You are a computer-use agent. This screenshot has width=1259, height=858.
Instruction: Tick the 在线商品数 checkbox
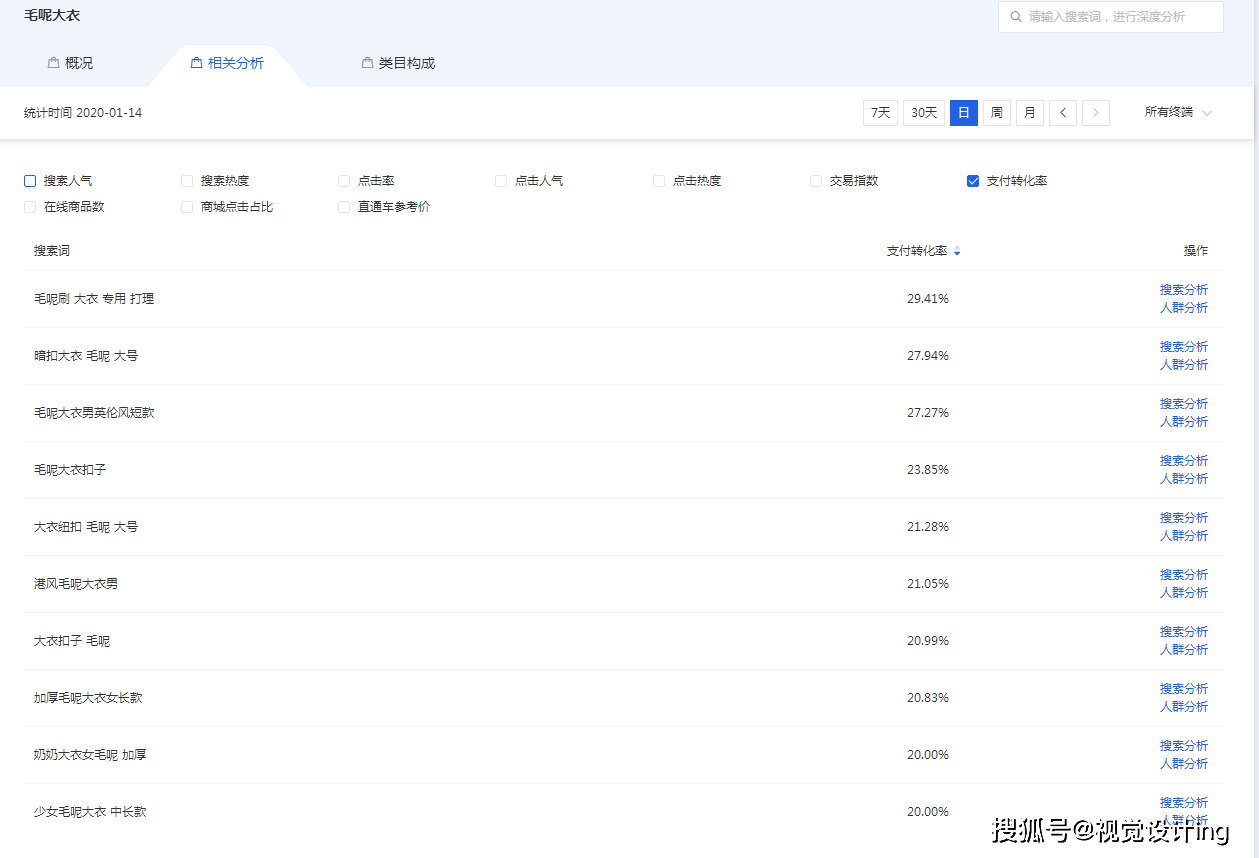[30, 207]
